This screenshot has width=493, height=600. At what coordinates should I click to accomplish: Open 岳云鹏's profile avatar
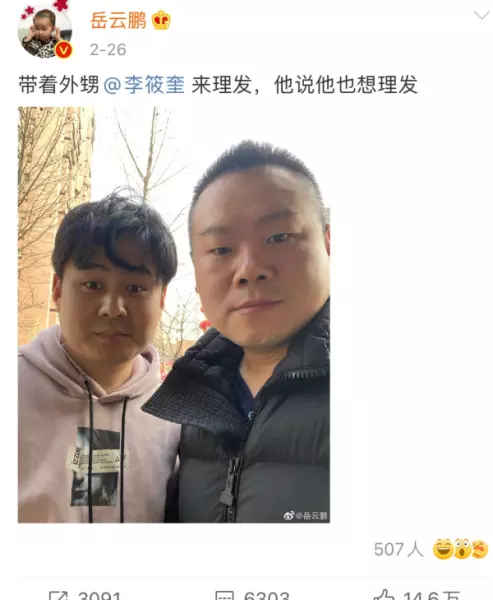(45, 31)
